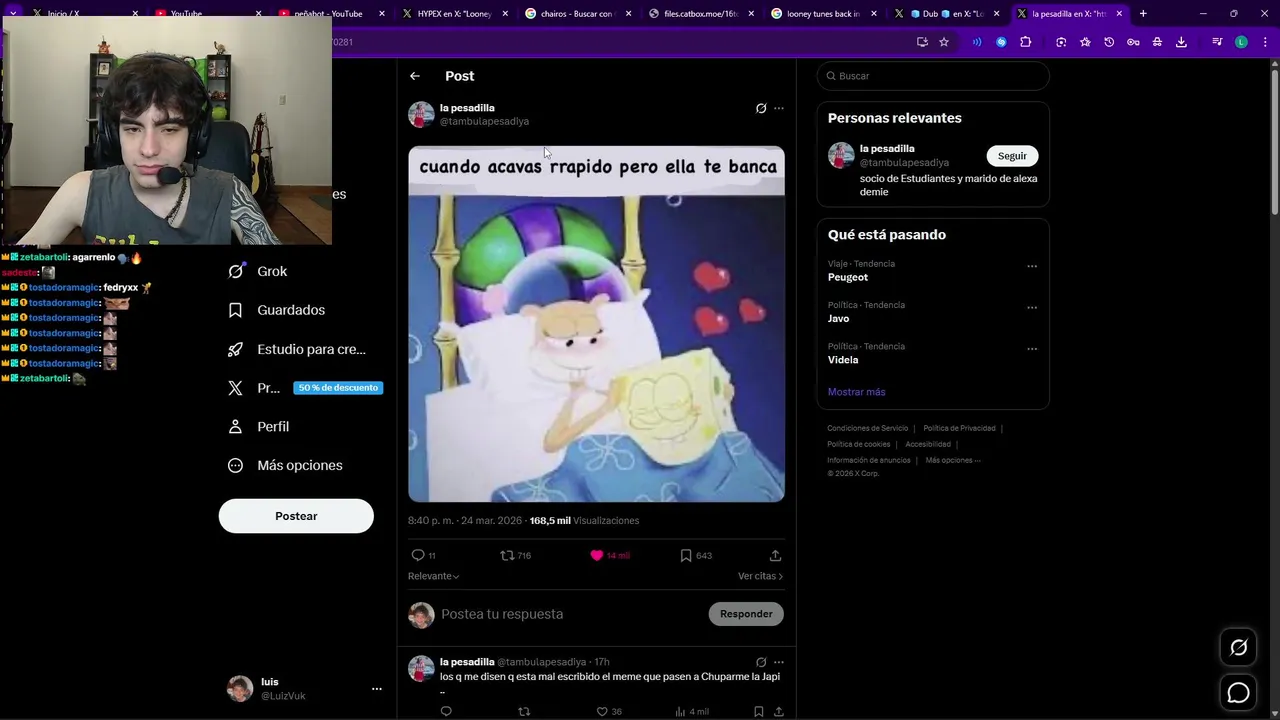Like the reply with 36 likes
1280x720 pixels.
602,712
